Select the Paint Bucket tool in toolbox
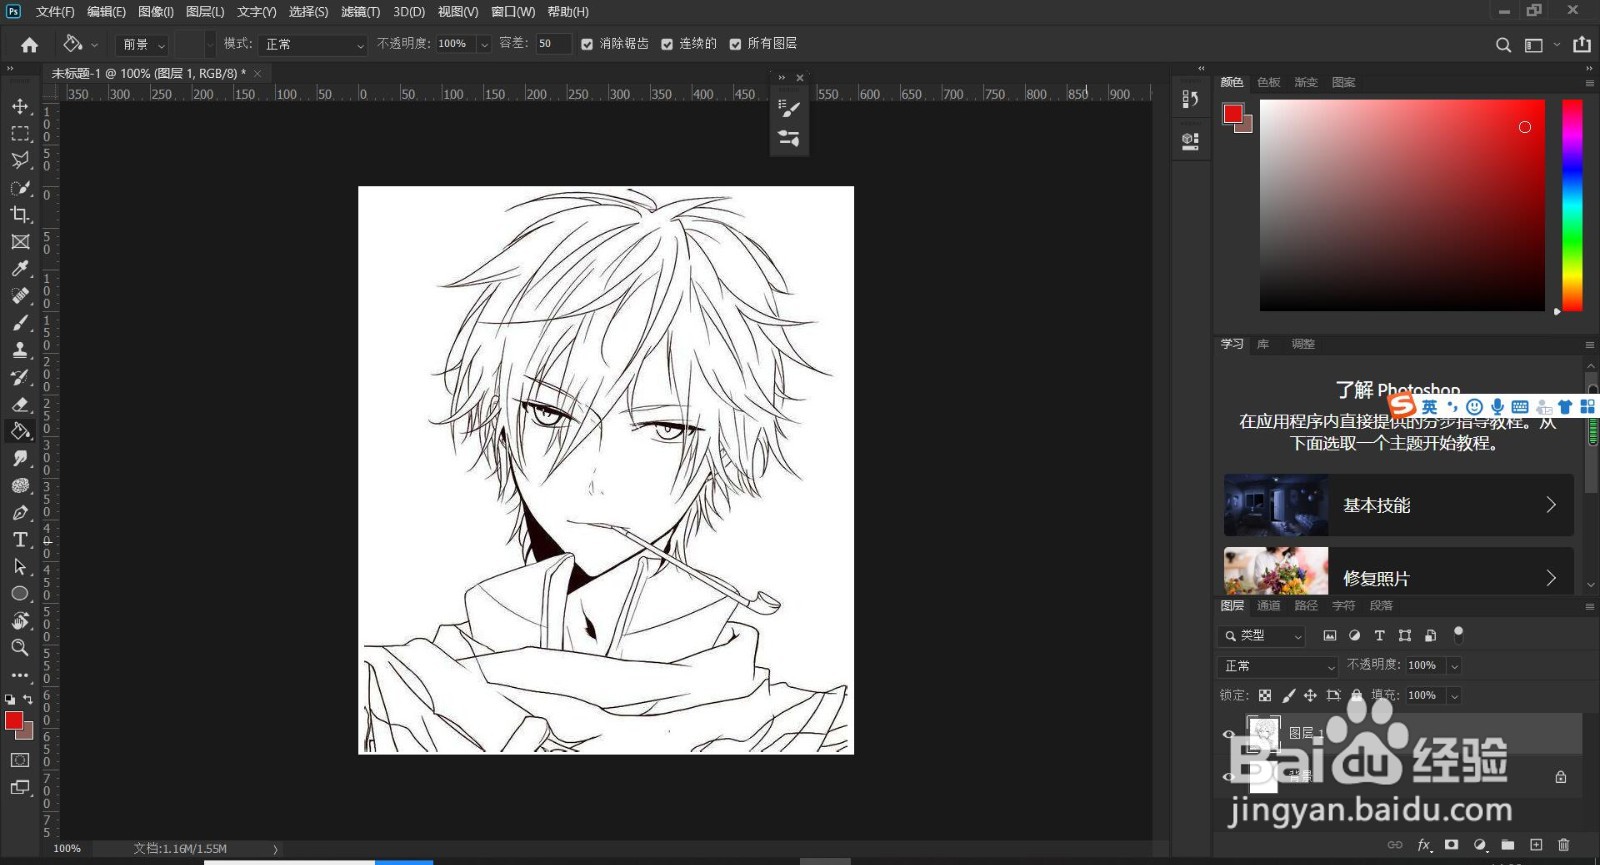 [x=20, y=431]
